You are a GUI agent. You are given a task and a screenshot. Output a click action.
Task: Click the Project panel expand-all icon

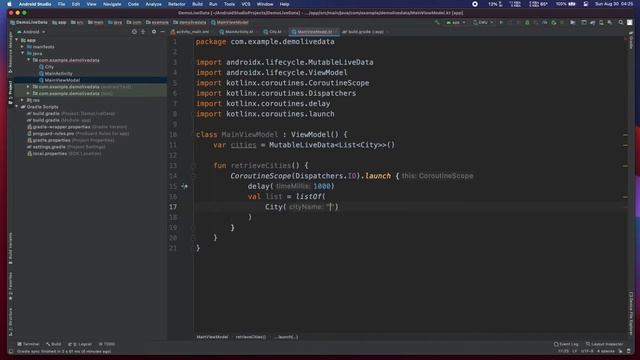tap(143, 31)
